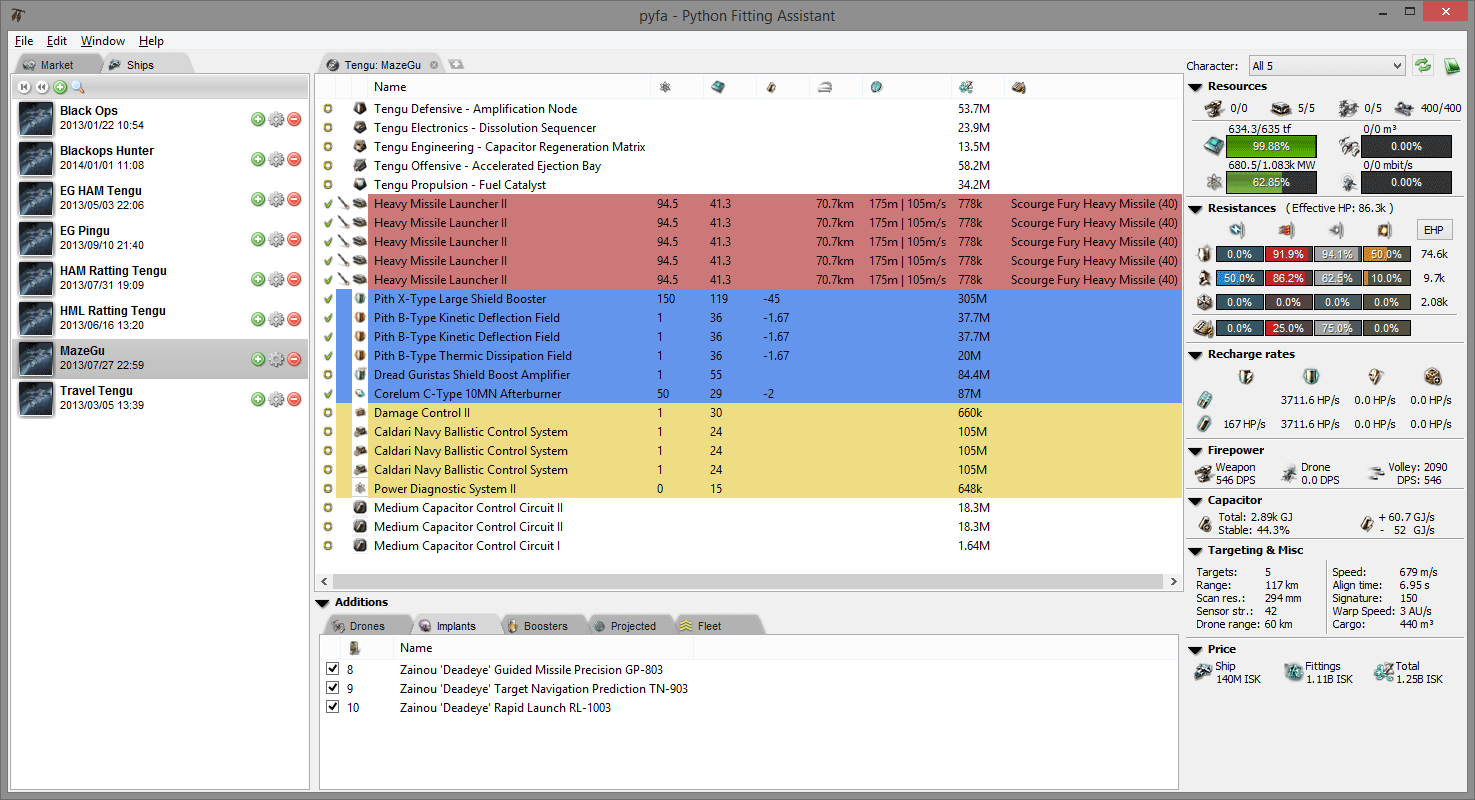Delete the HAM Ratting Tengu fit

[x=294, y=279]
